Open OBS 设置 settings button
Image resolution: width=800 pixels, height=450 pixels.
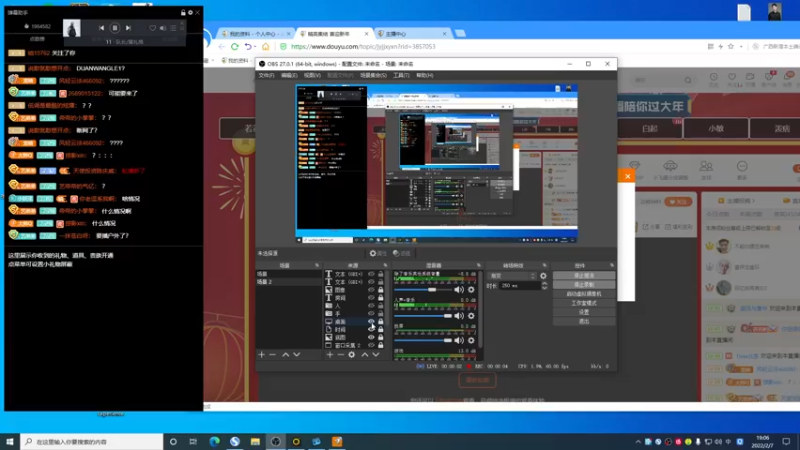[x=584, y=312]
